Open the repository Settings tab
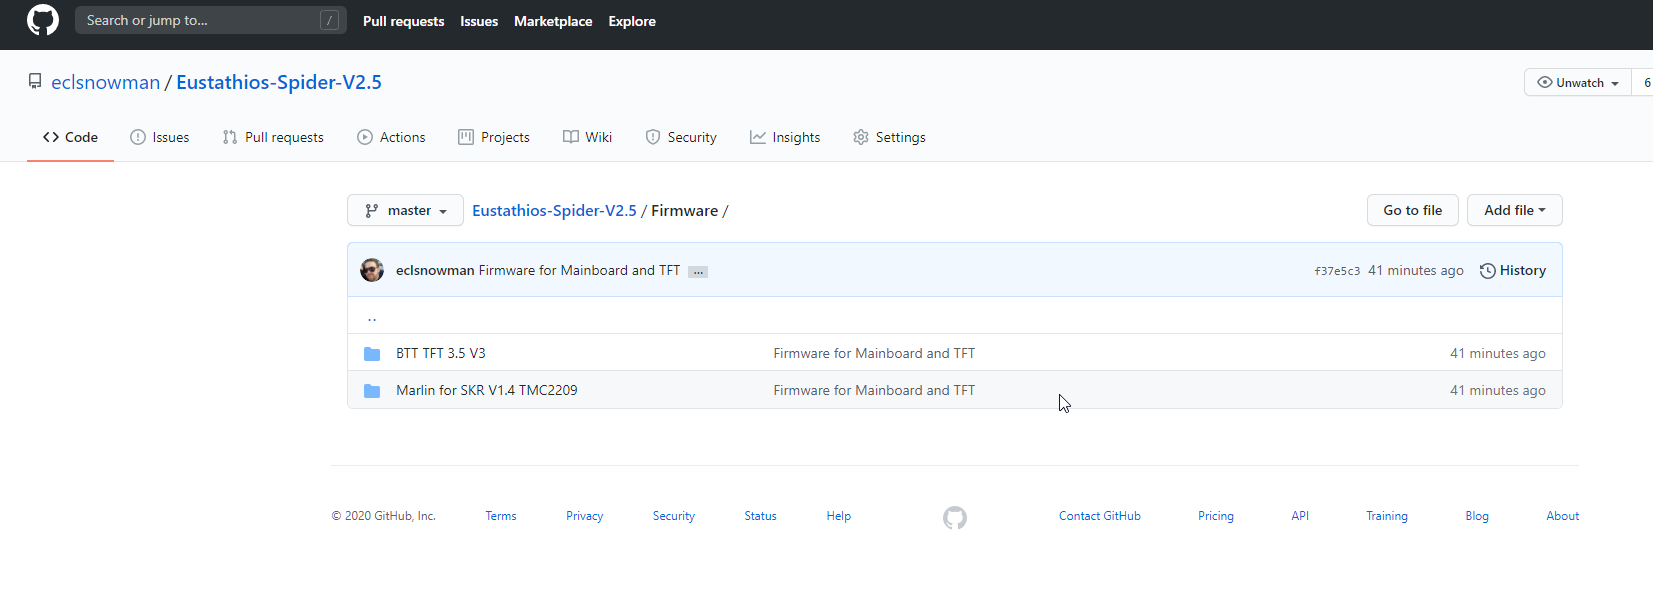1653x593 pixels. coord(889,137)
